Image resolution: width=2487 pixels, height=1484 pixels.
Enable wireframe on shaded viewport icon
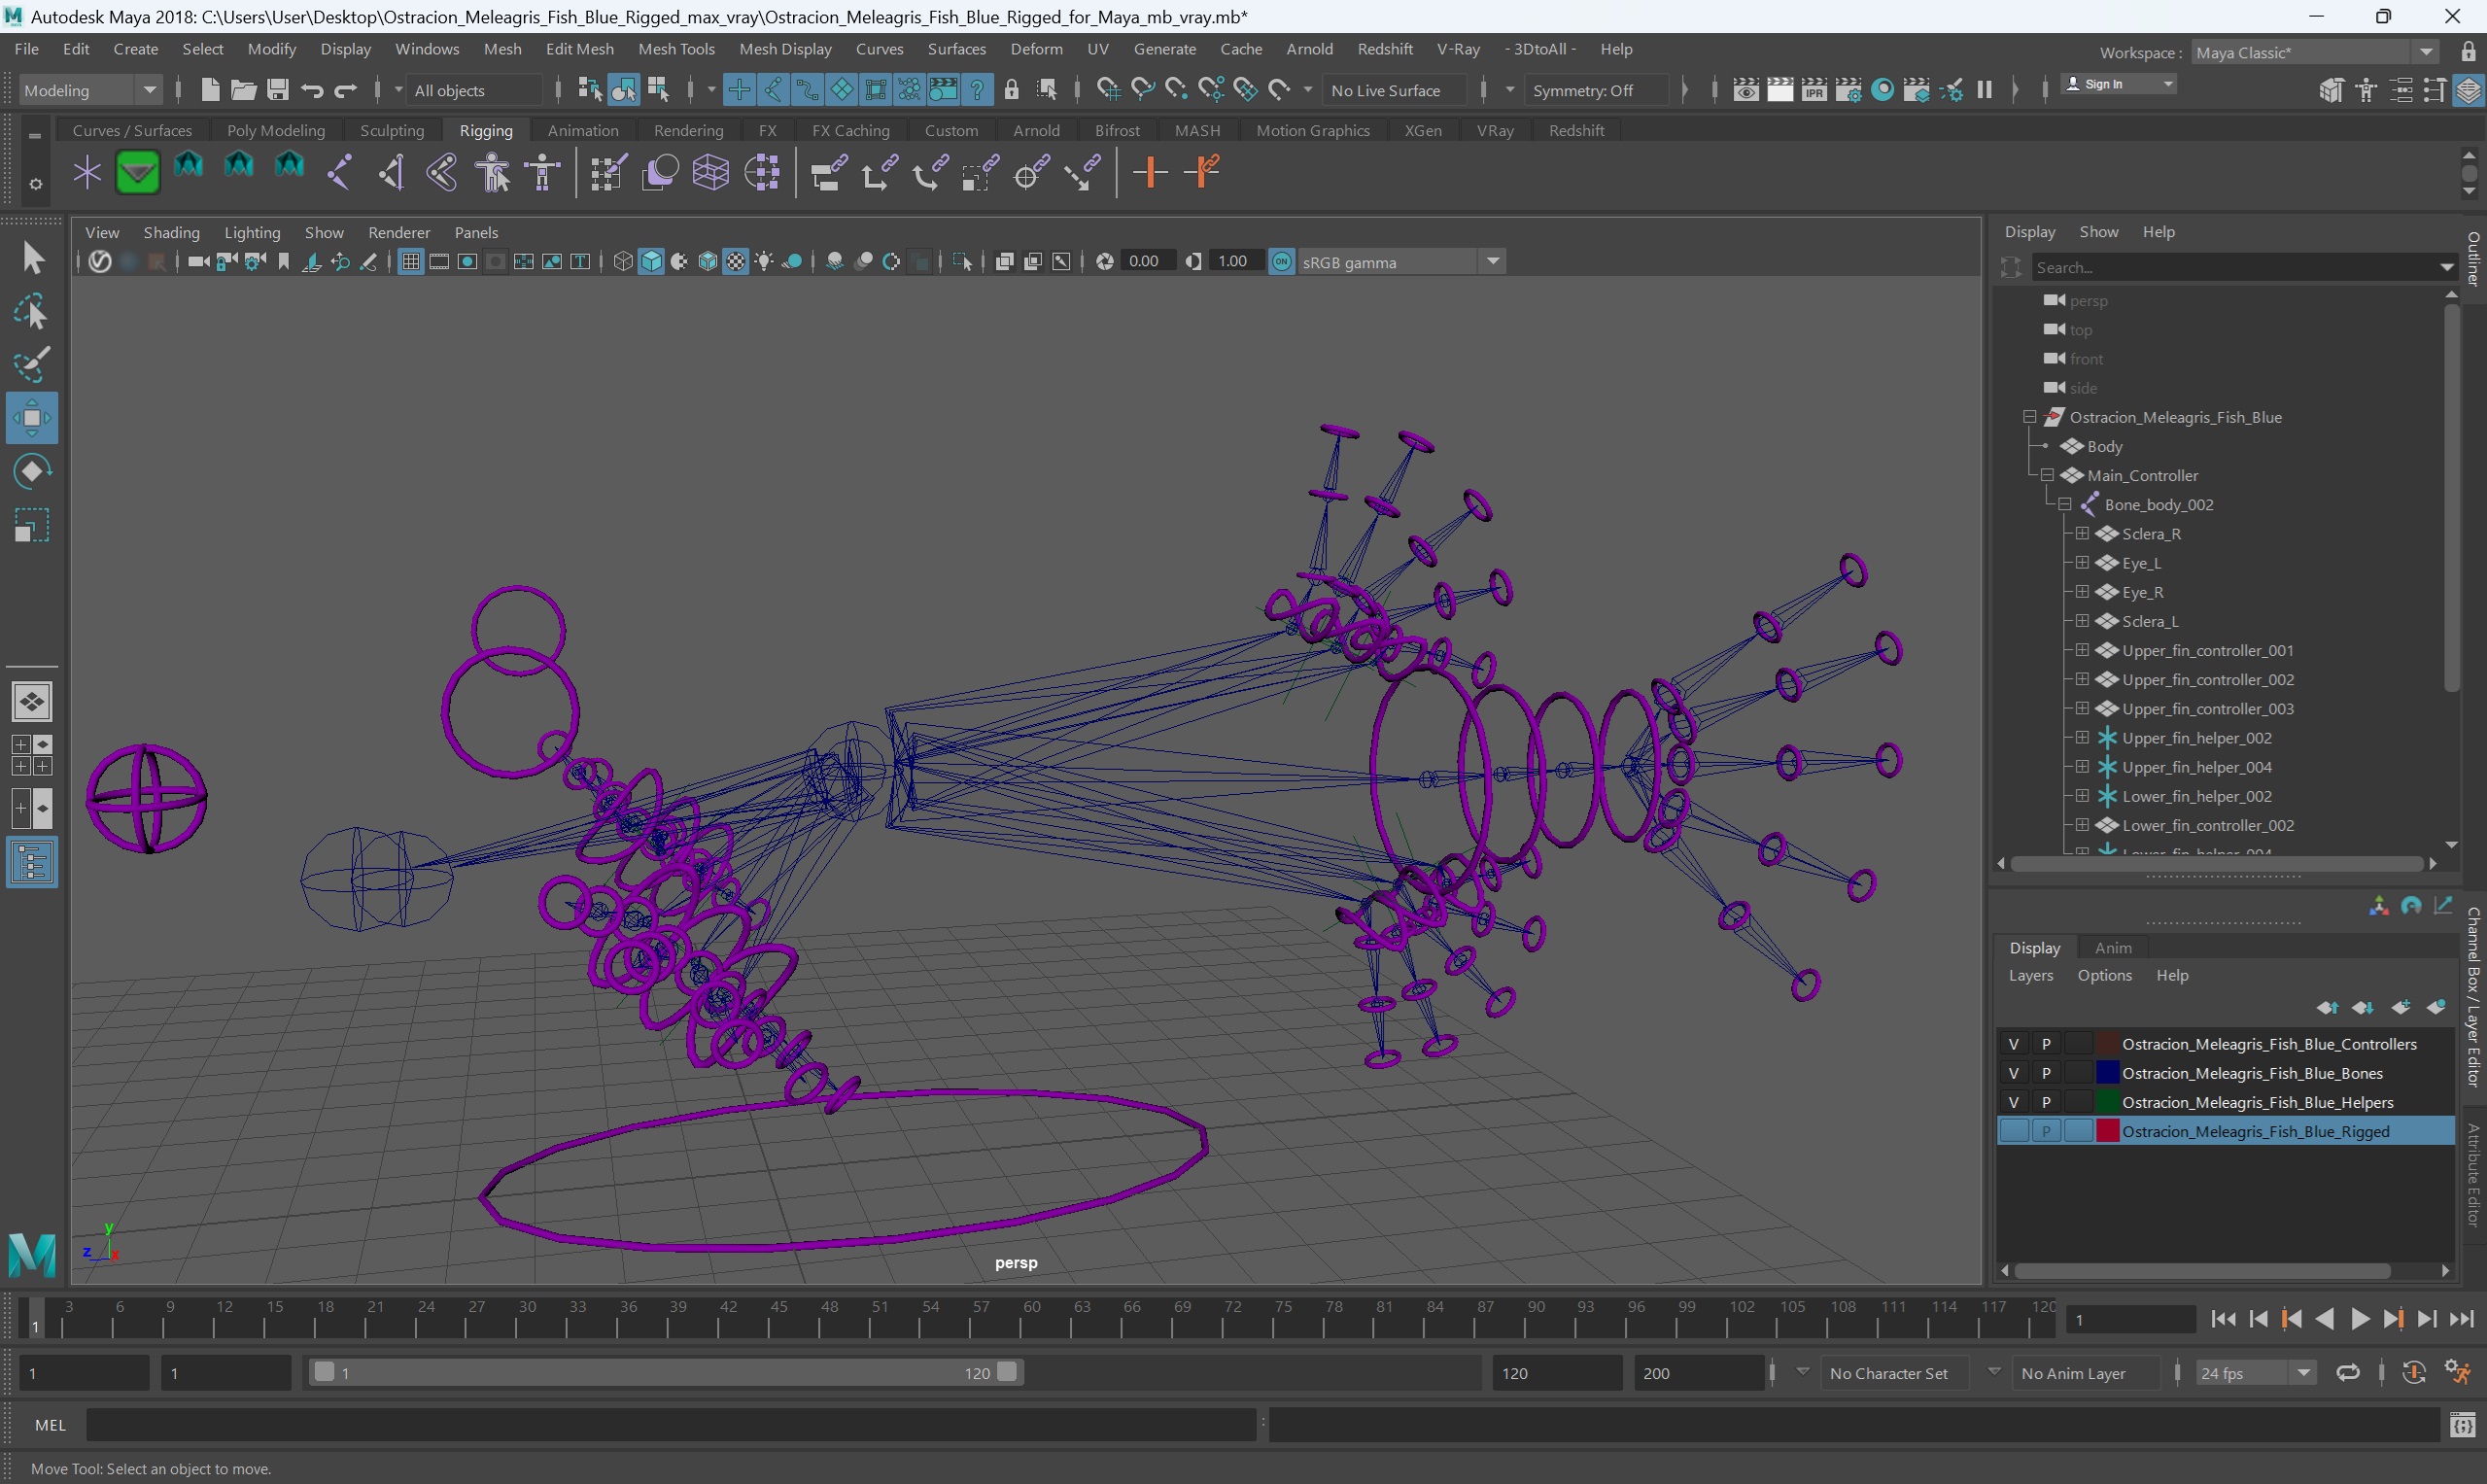(x=708, y=262)
